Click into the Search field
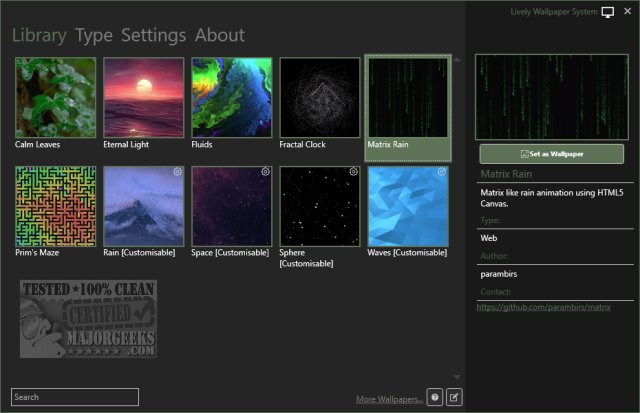 [75, 397]
